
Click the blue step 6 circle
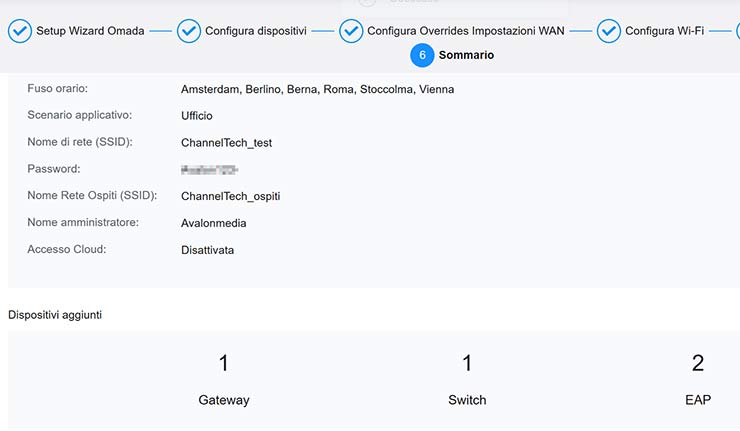[422, 55]
